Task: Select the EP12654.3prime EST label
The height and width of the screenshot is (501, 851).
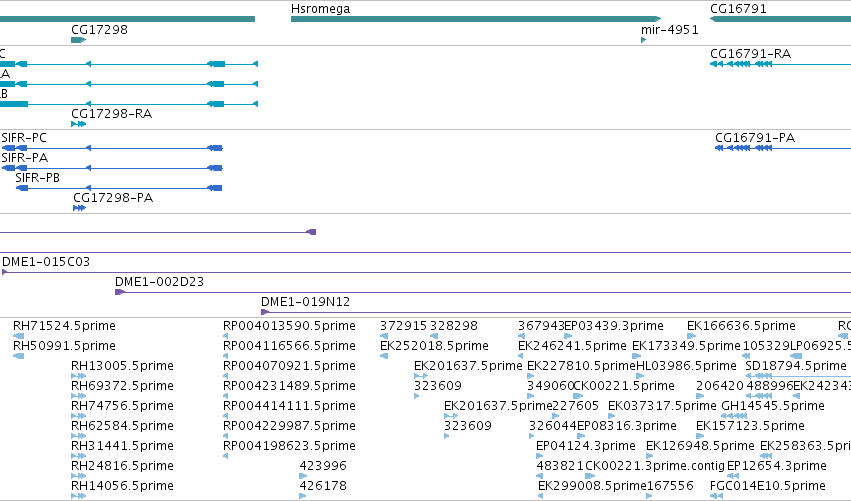Action: click(777, 466)
